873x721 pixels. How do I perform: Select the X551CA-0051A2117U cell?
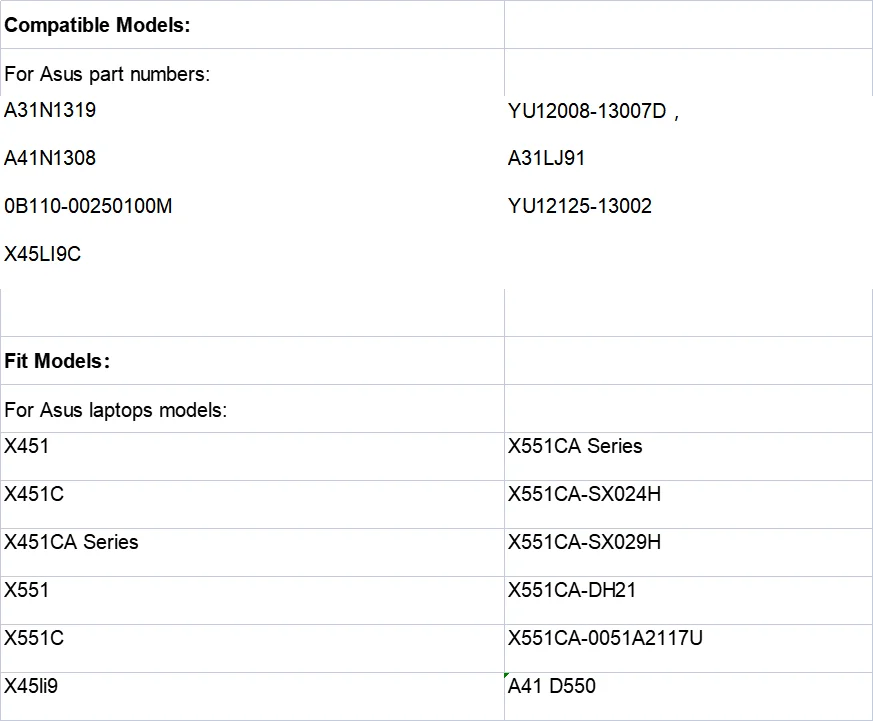click(x=605, y=638)
